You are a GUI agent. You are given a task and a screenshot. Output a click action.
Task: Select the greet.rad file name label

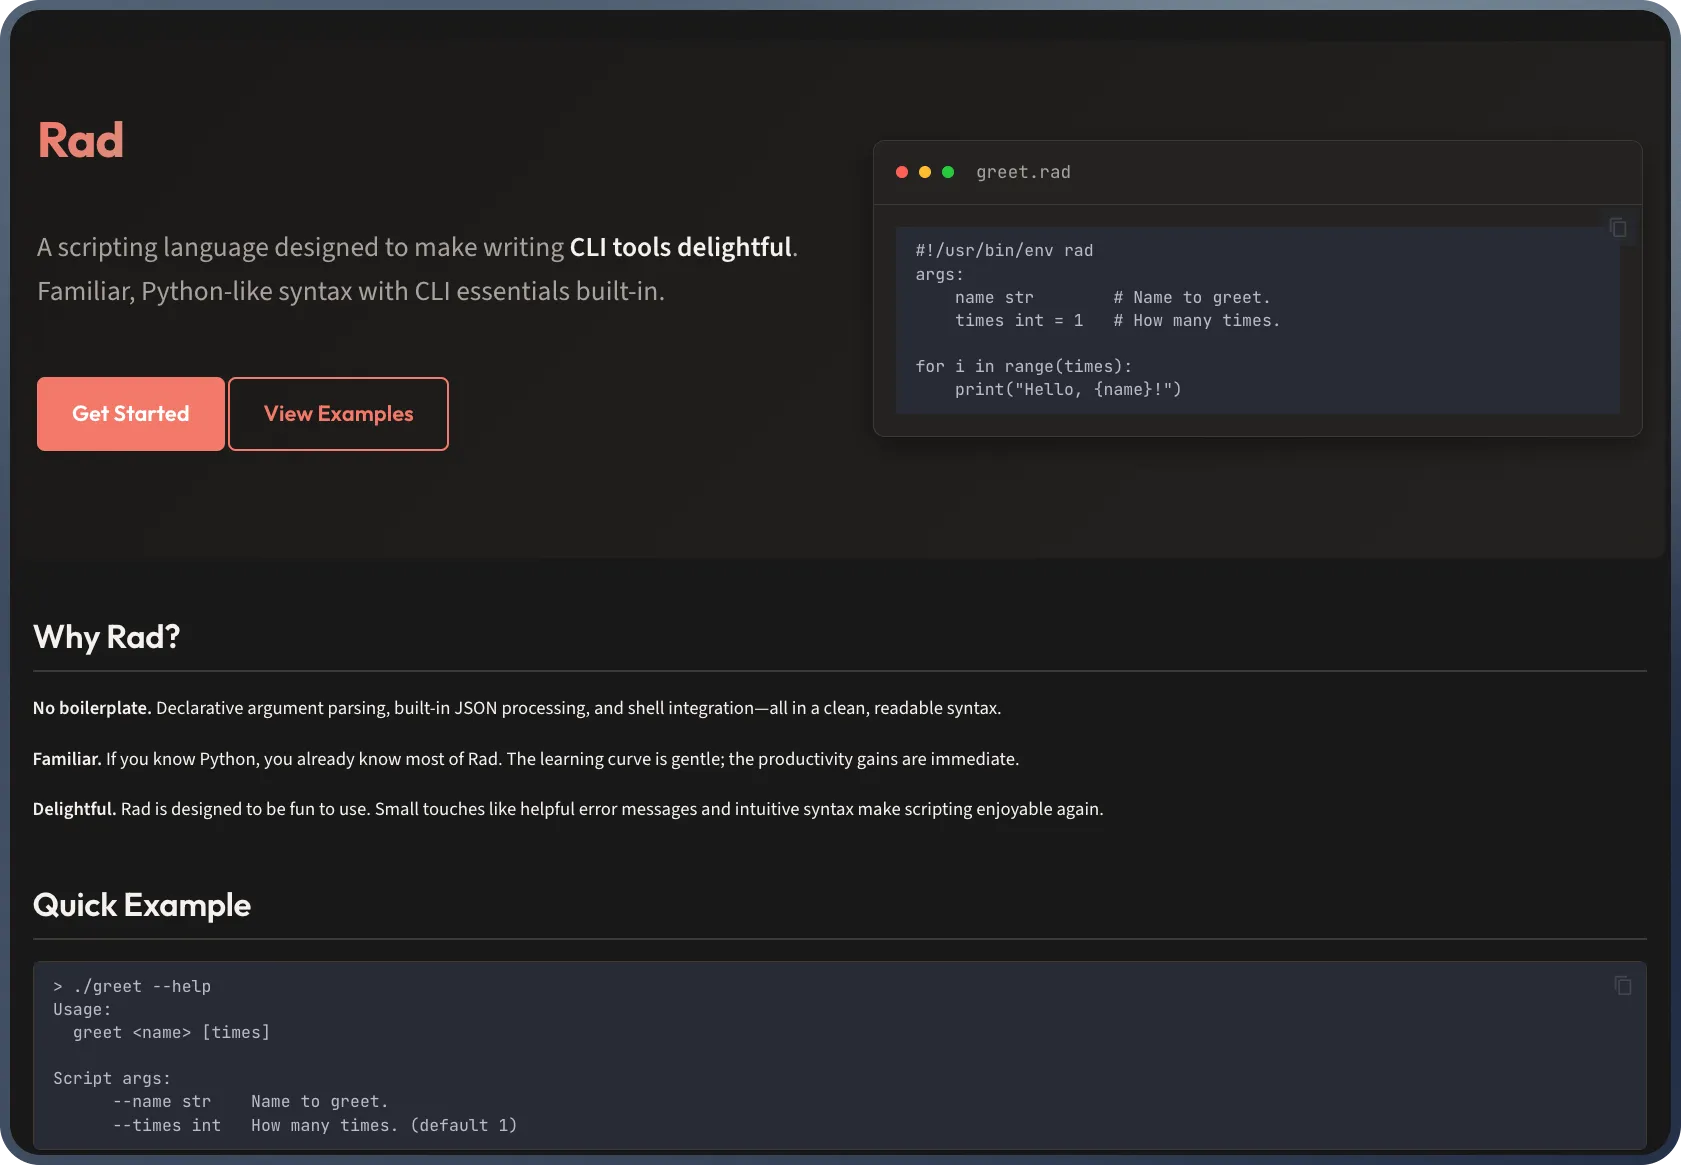click(x=1023, y=172)
